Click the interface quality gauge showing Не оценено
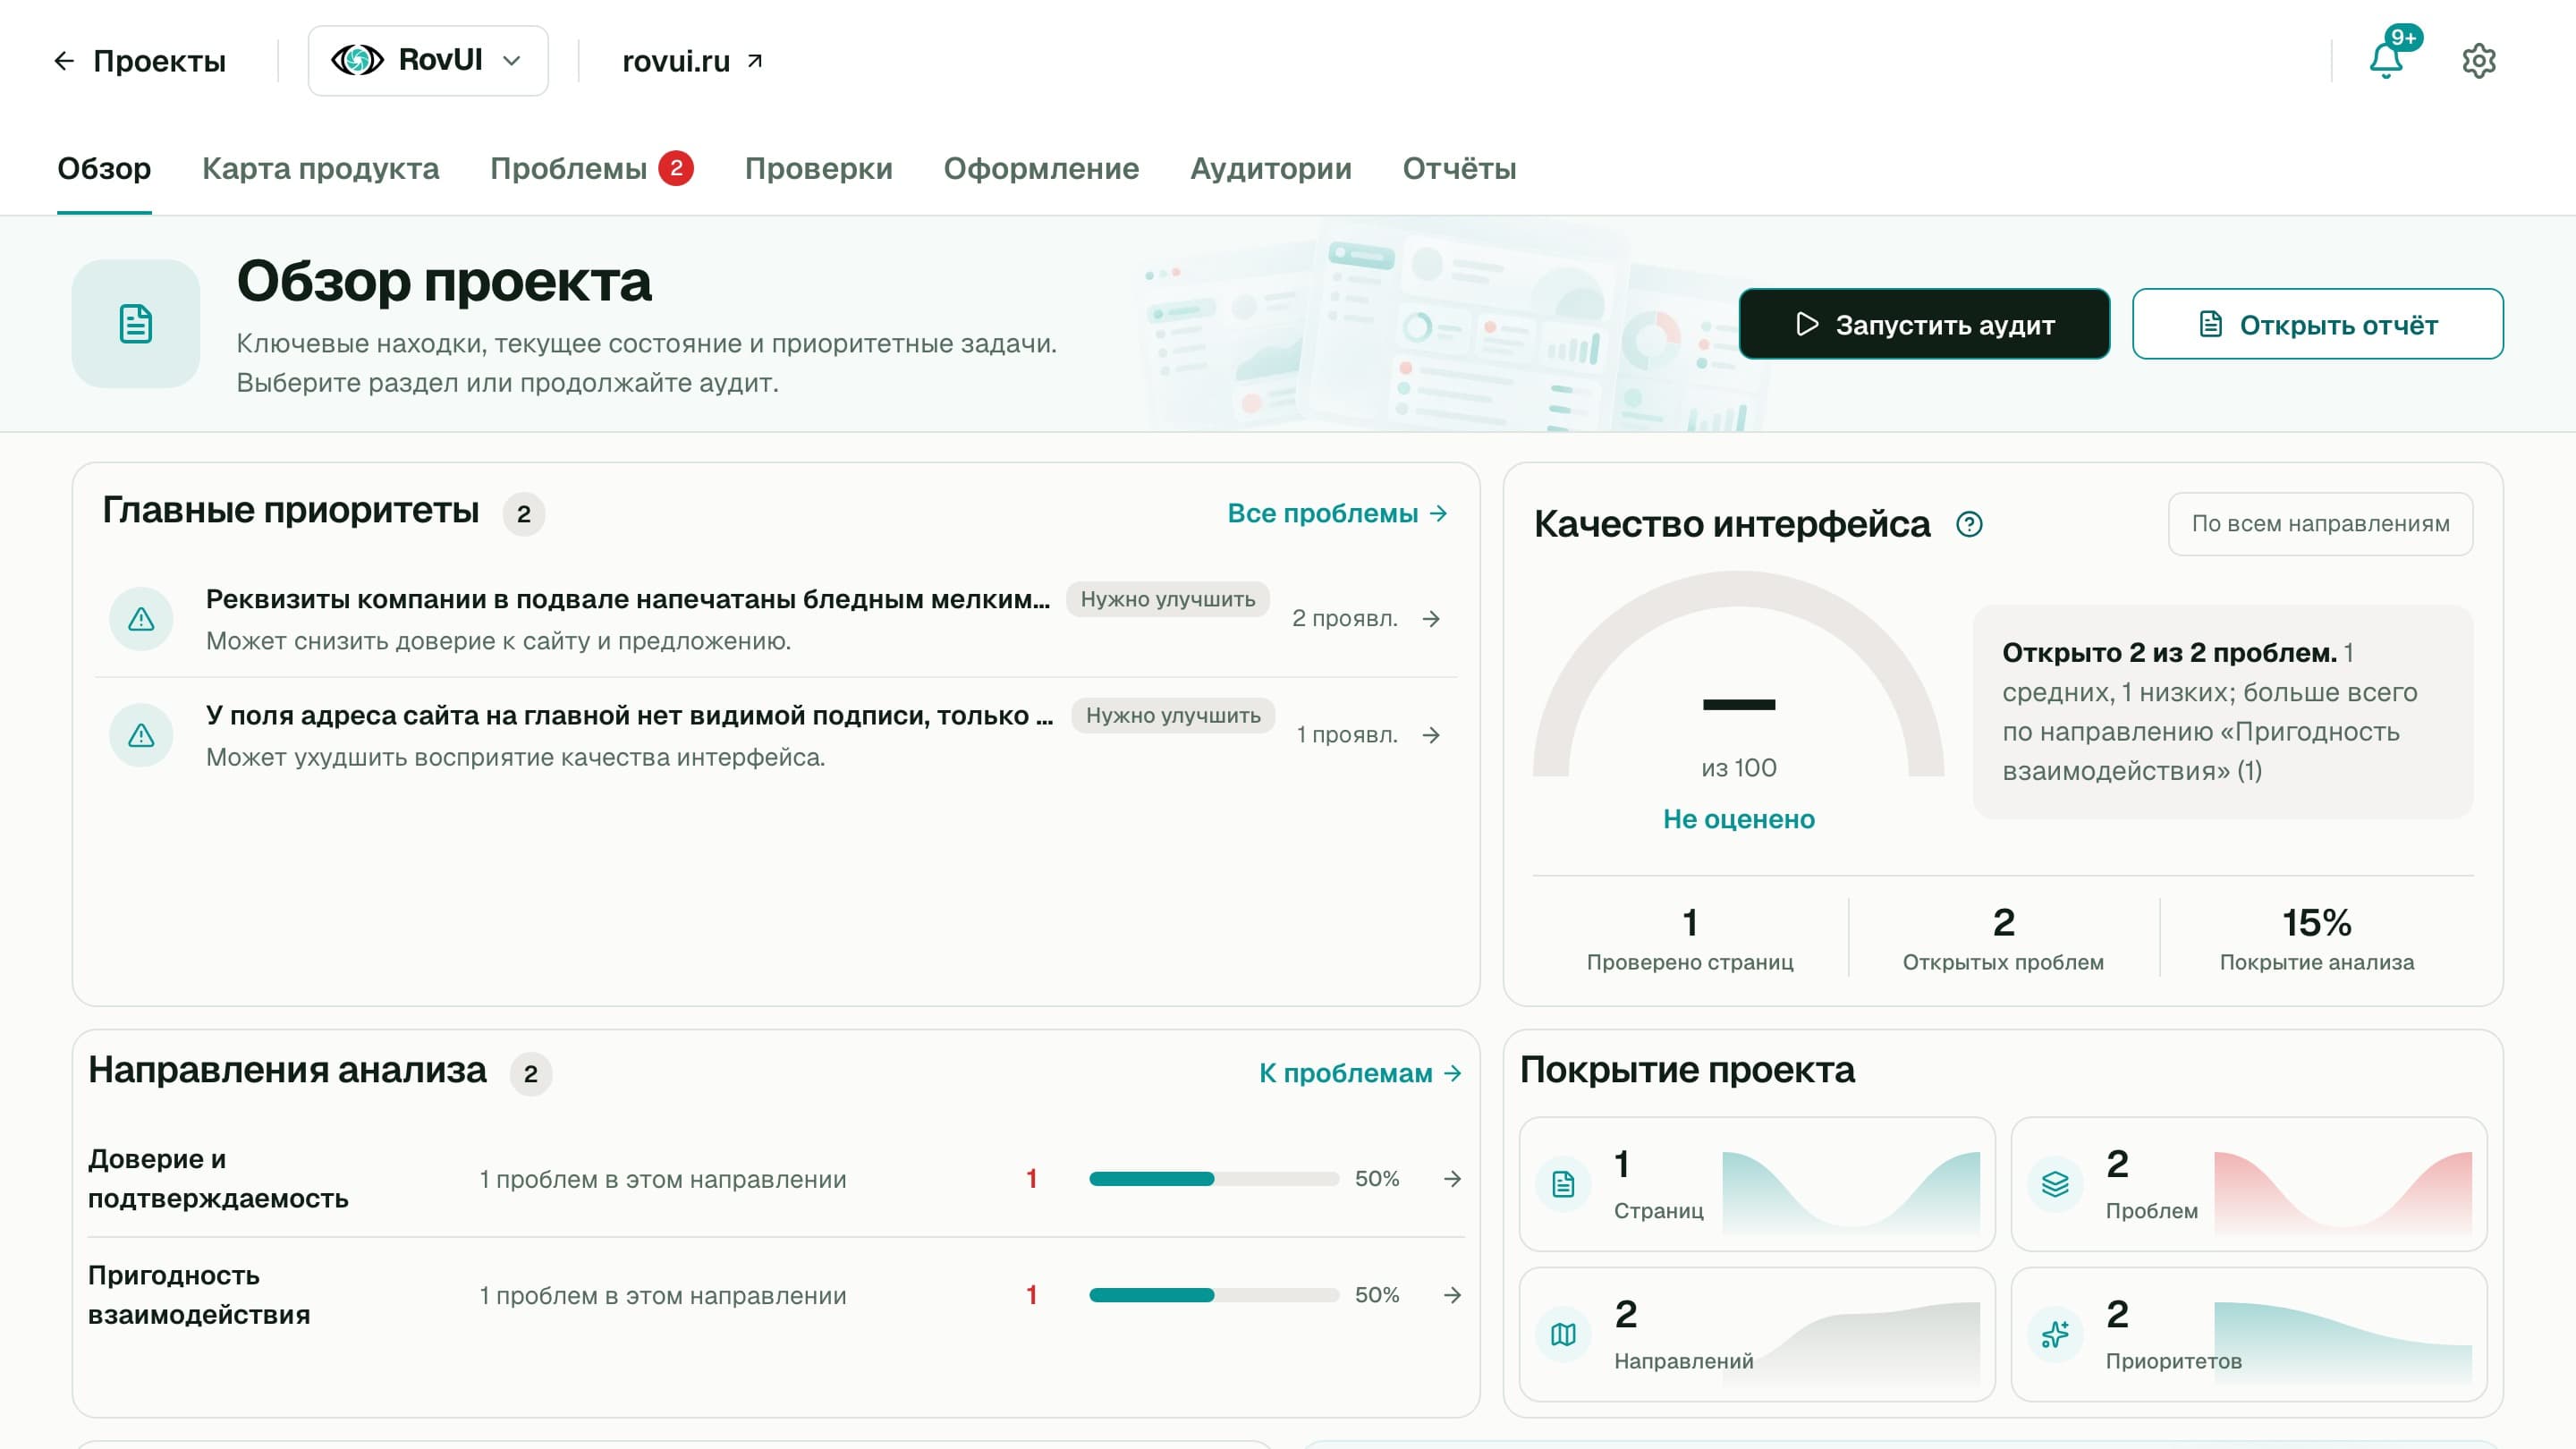Viewport: 2576px width, 1449px height. tap(1738, 700)
